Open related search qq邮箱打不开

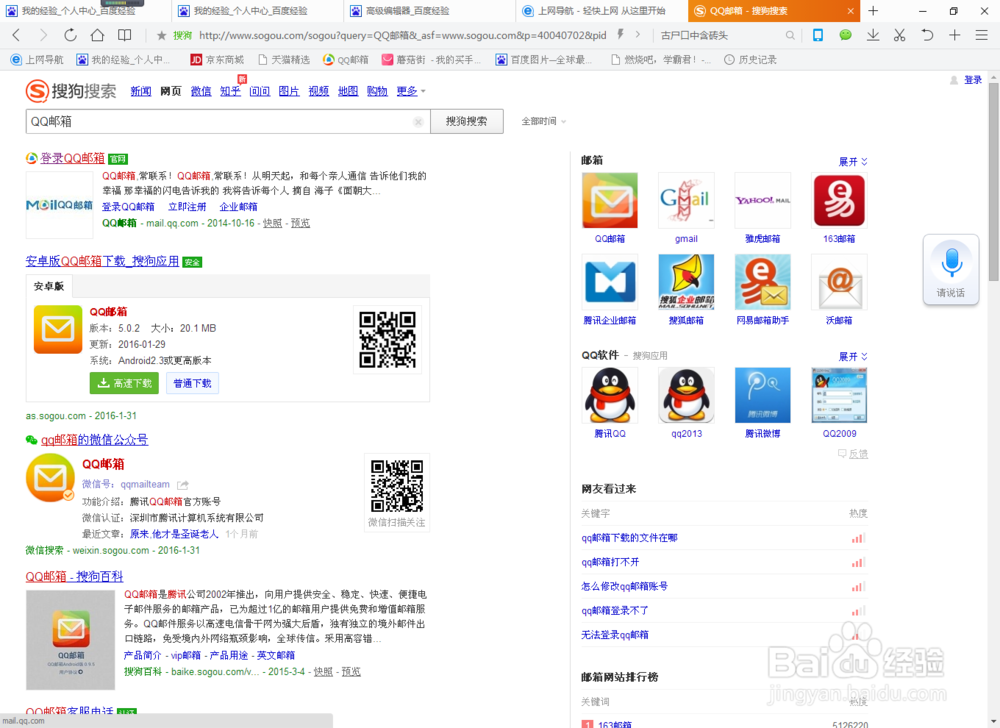click(610, 562)
